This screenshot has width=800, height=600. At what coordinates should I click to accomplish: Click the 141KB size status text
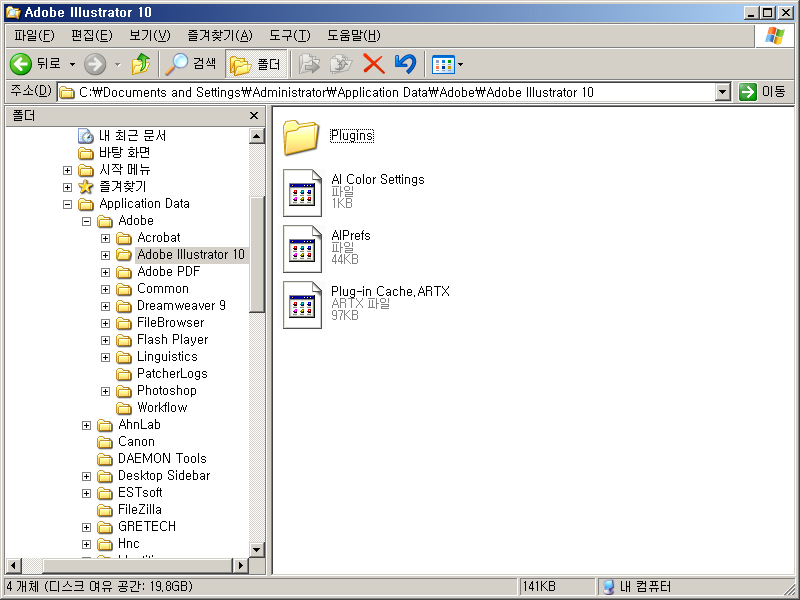click(539, 587)
